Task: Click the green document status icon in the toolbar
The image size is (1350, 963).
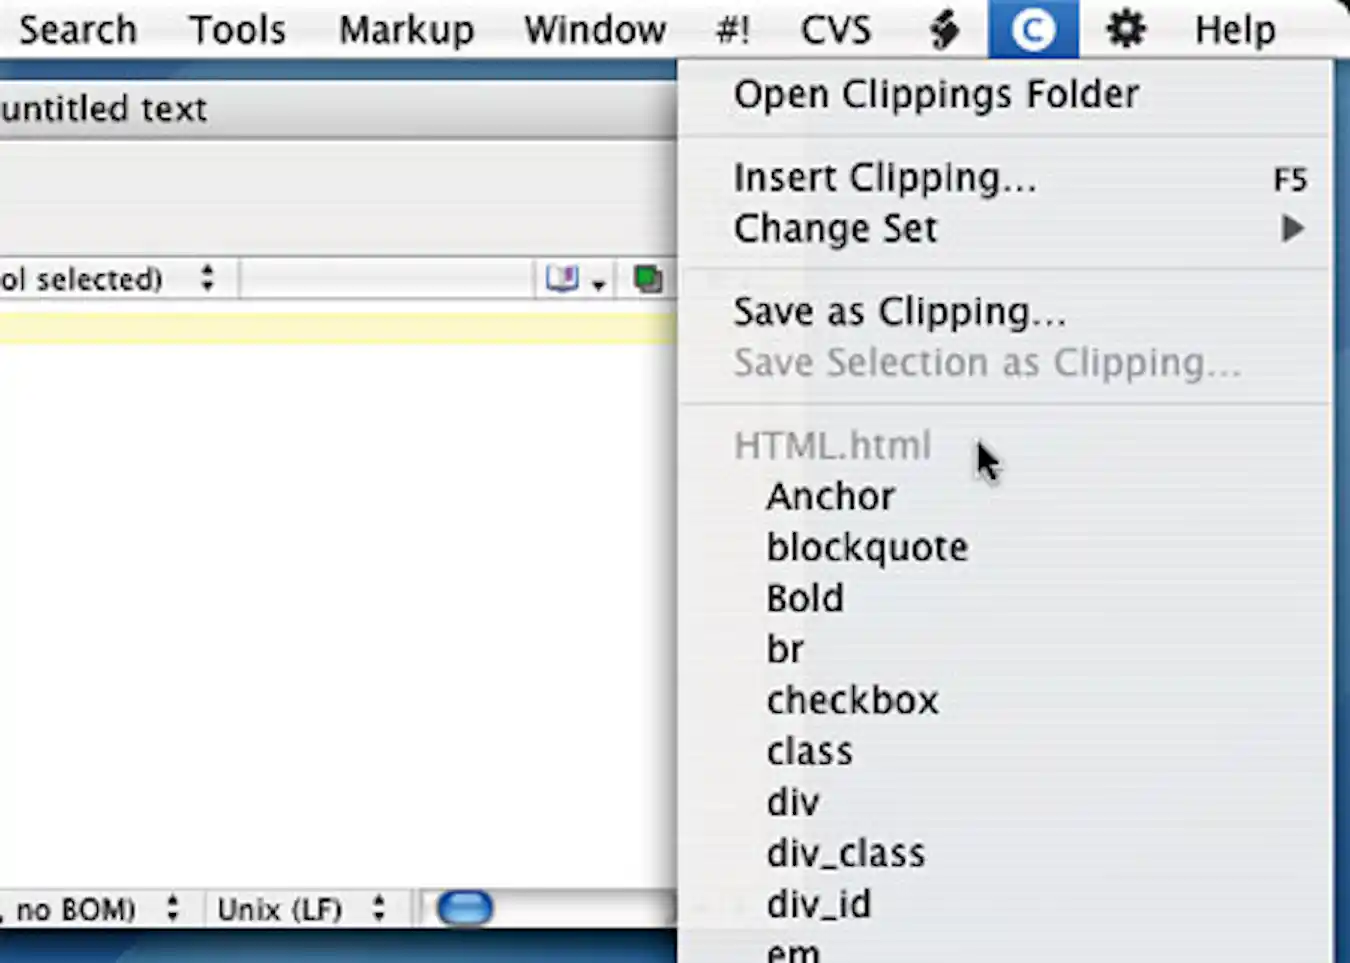Action: tap(647, 280)
